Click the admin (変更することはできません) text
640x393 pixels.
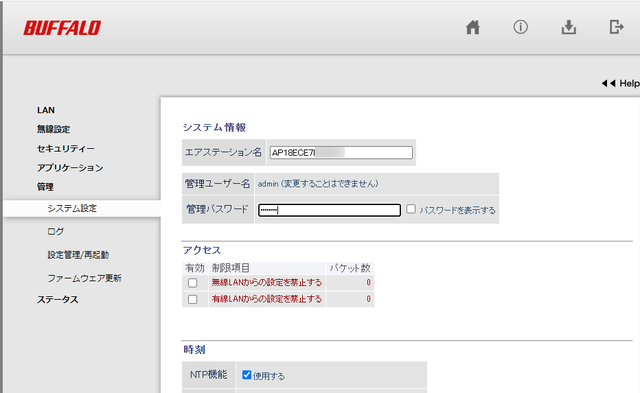click(318, 184)
